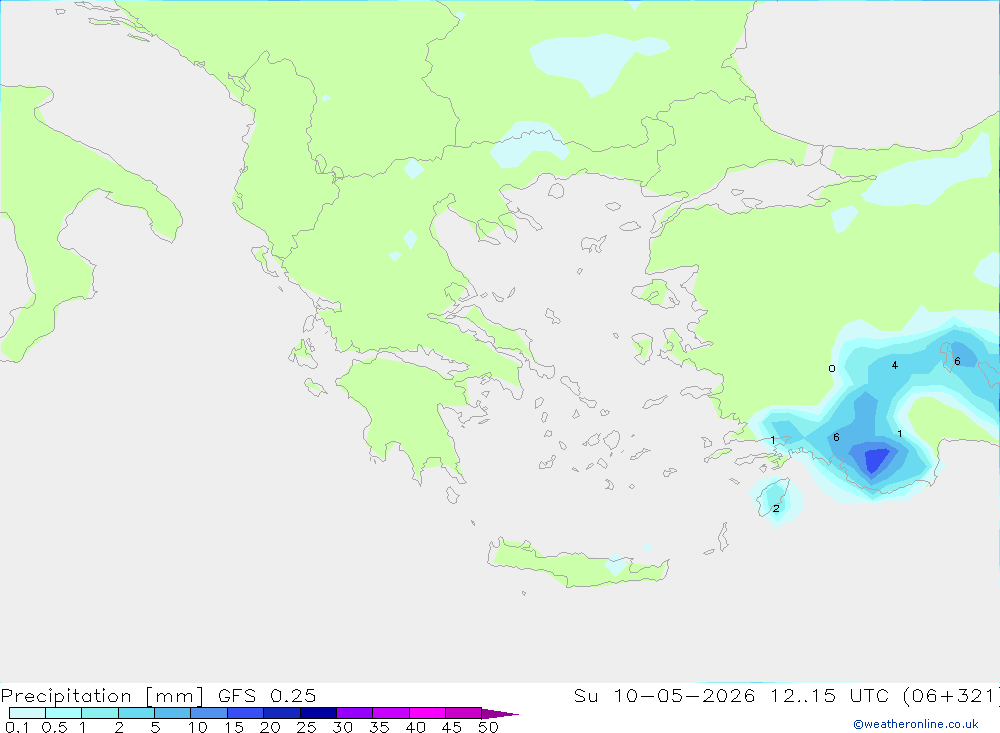Screen dimensions: 1000x733
Task: Choose the 10–15 mm legend color box
Action: click(209, 713)
